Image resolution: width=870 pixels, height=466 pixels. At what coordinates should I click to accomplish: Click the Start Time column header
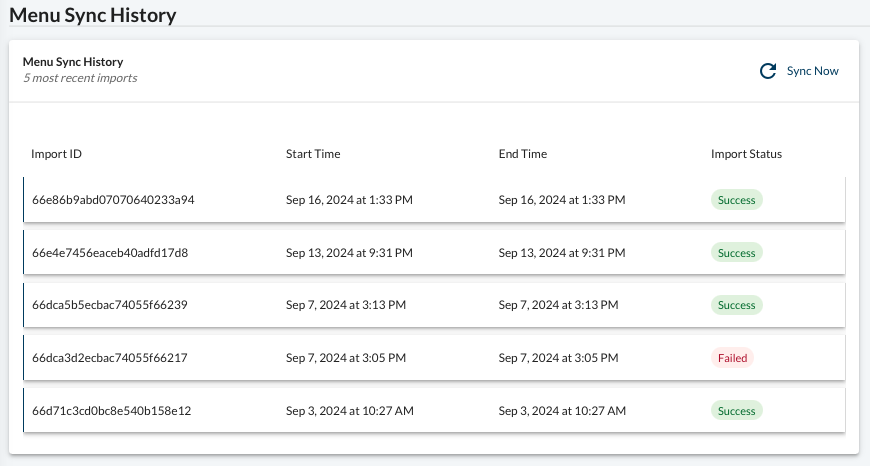pyautogui.click(x=313, y=154)
